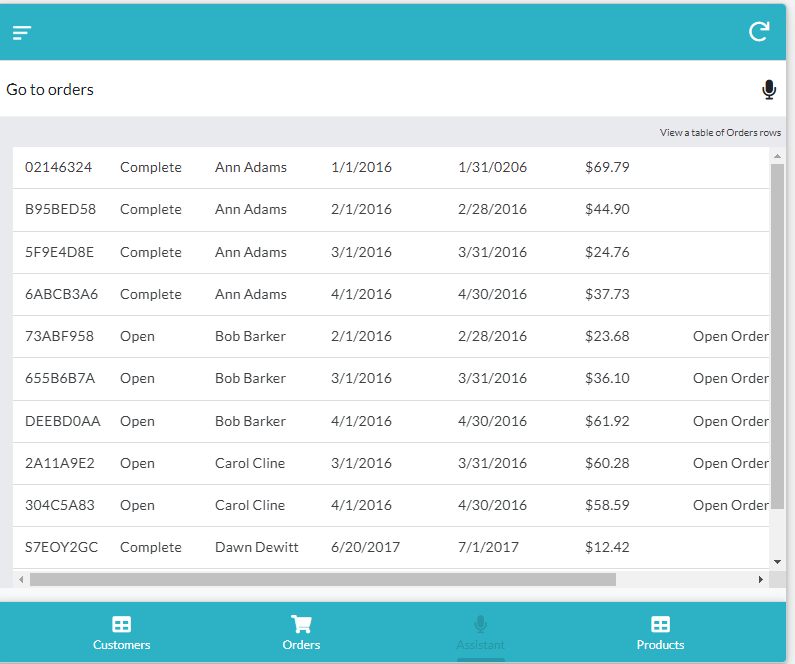
Task: Click the $24.76 amount cell
Action: [607, 252]
